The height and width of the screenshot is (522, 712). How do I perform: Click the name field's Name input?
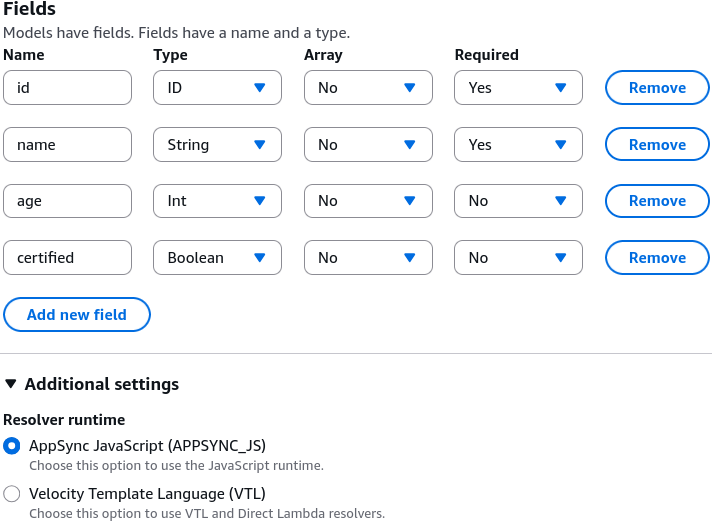(x=67, y=145)
